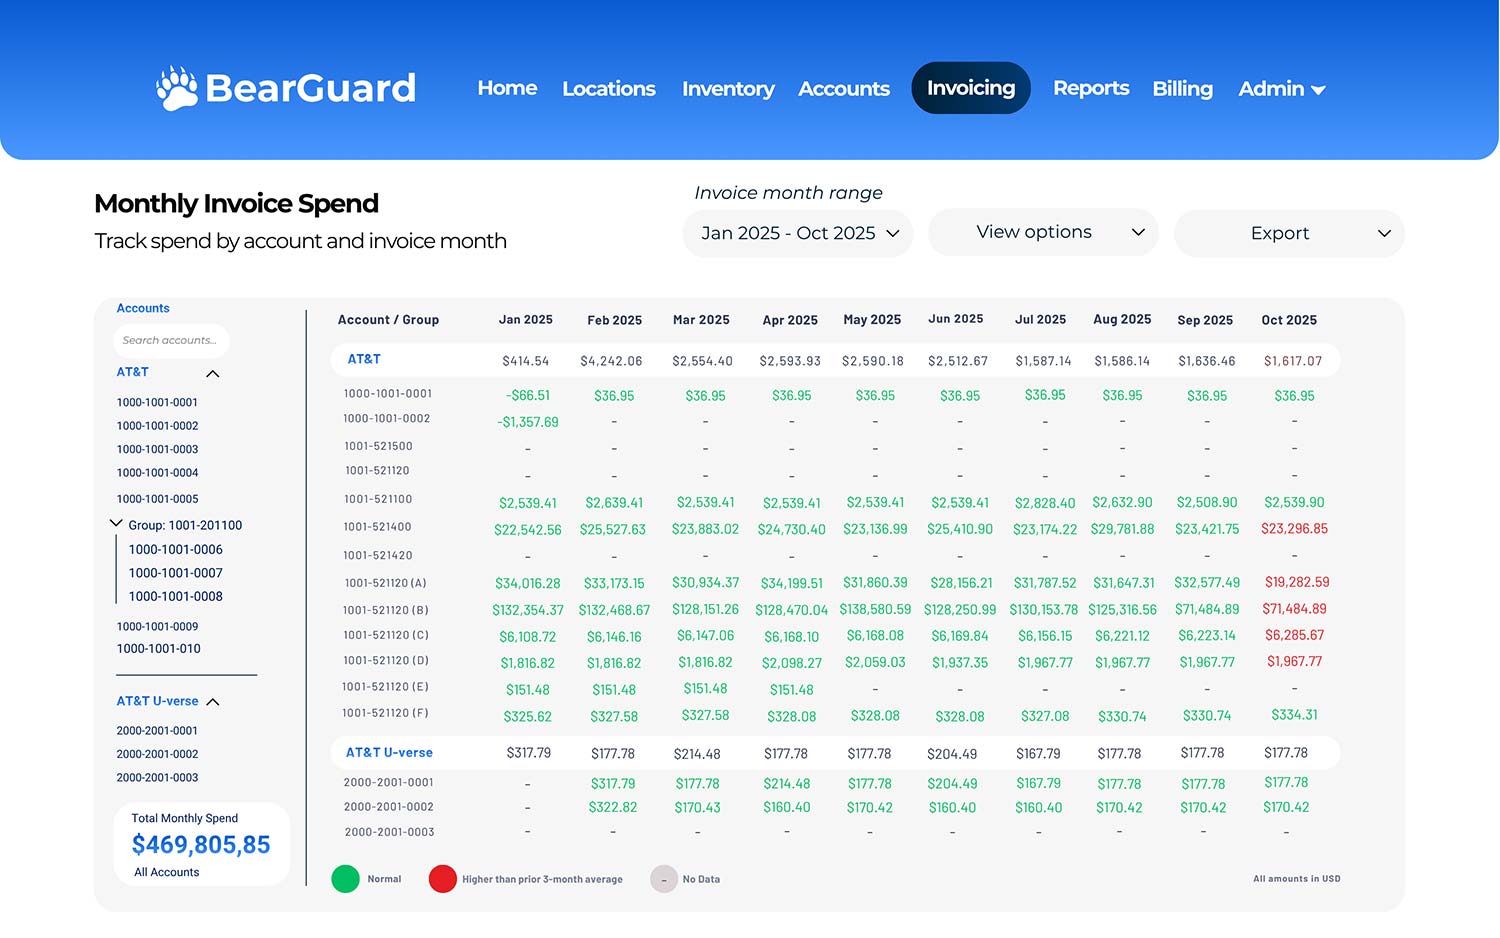
Task: Click the $4,242.06 AT&T Feb 2025 total
Action: 611,361
